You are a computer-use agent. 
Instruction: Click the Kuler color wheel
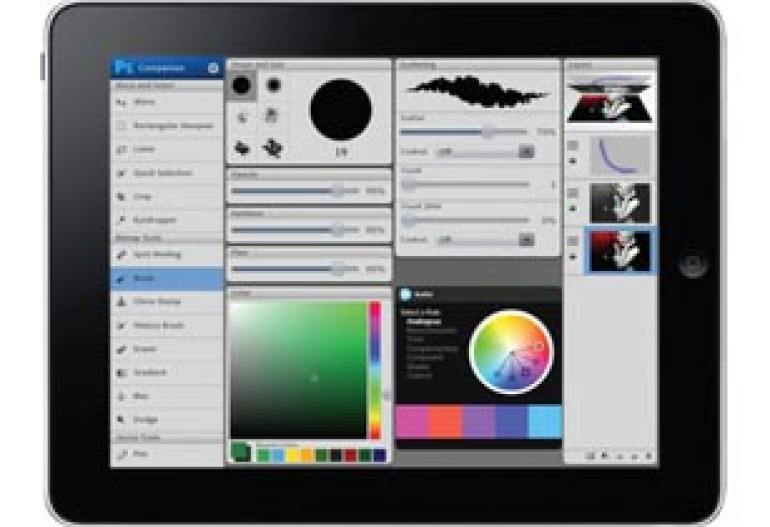(x=511, y=352)
